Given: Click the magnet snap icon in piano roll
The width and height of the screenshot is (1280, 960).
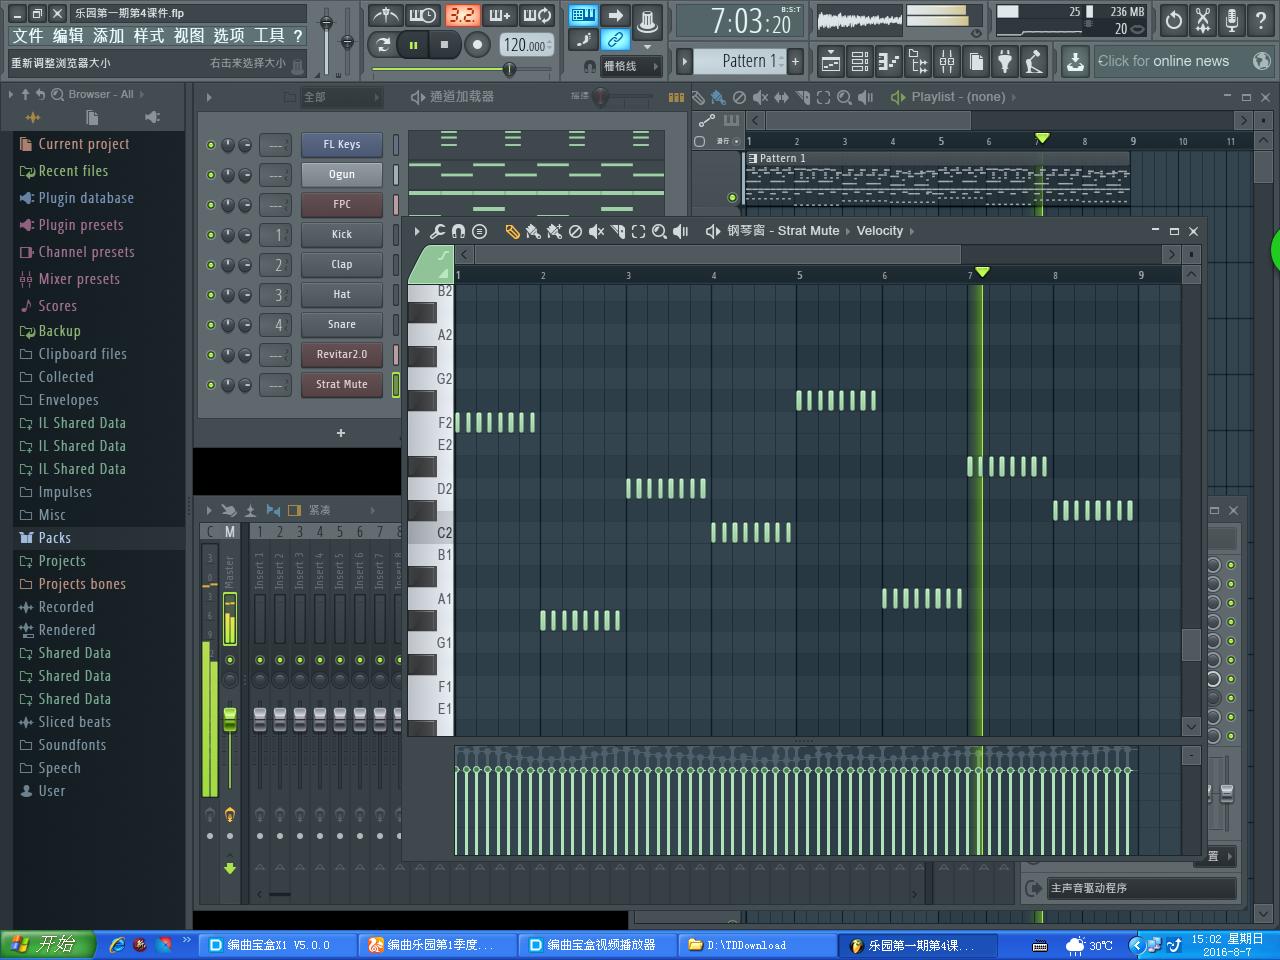Looking at the screenshot, I should pos(458,231).
